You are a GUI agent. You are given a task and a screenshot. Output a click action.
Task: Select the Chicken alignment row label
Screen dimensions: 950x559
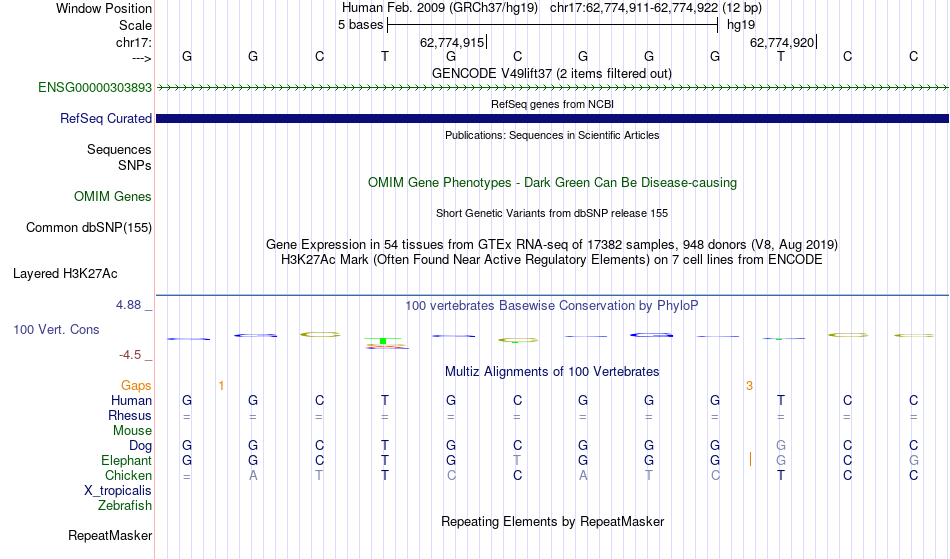[x=128, y=475]
